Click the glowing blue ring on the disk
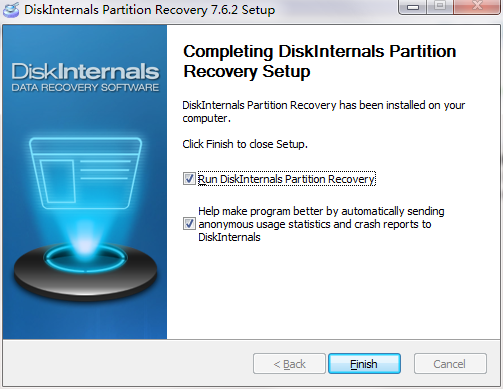The image size is (503, 389). (x=85, y=258)
